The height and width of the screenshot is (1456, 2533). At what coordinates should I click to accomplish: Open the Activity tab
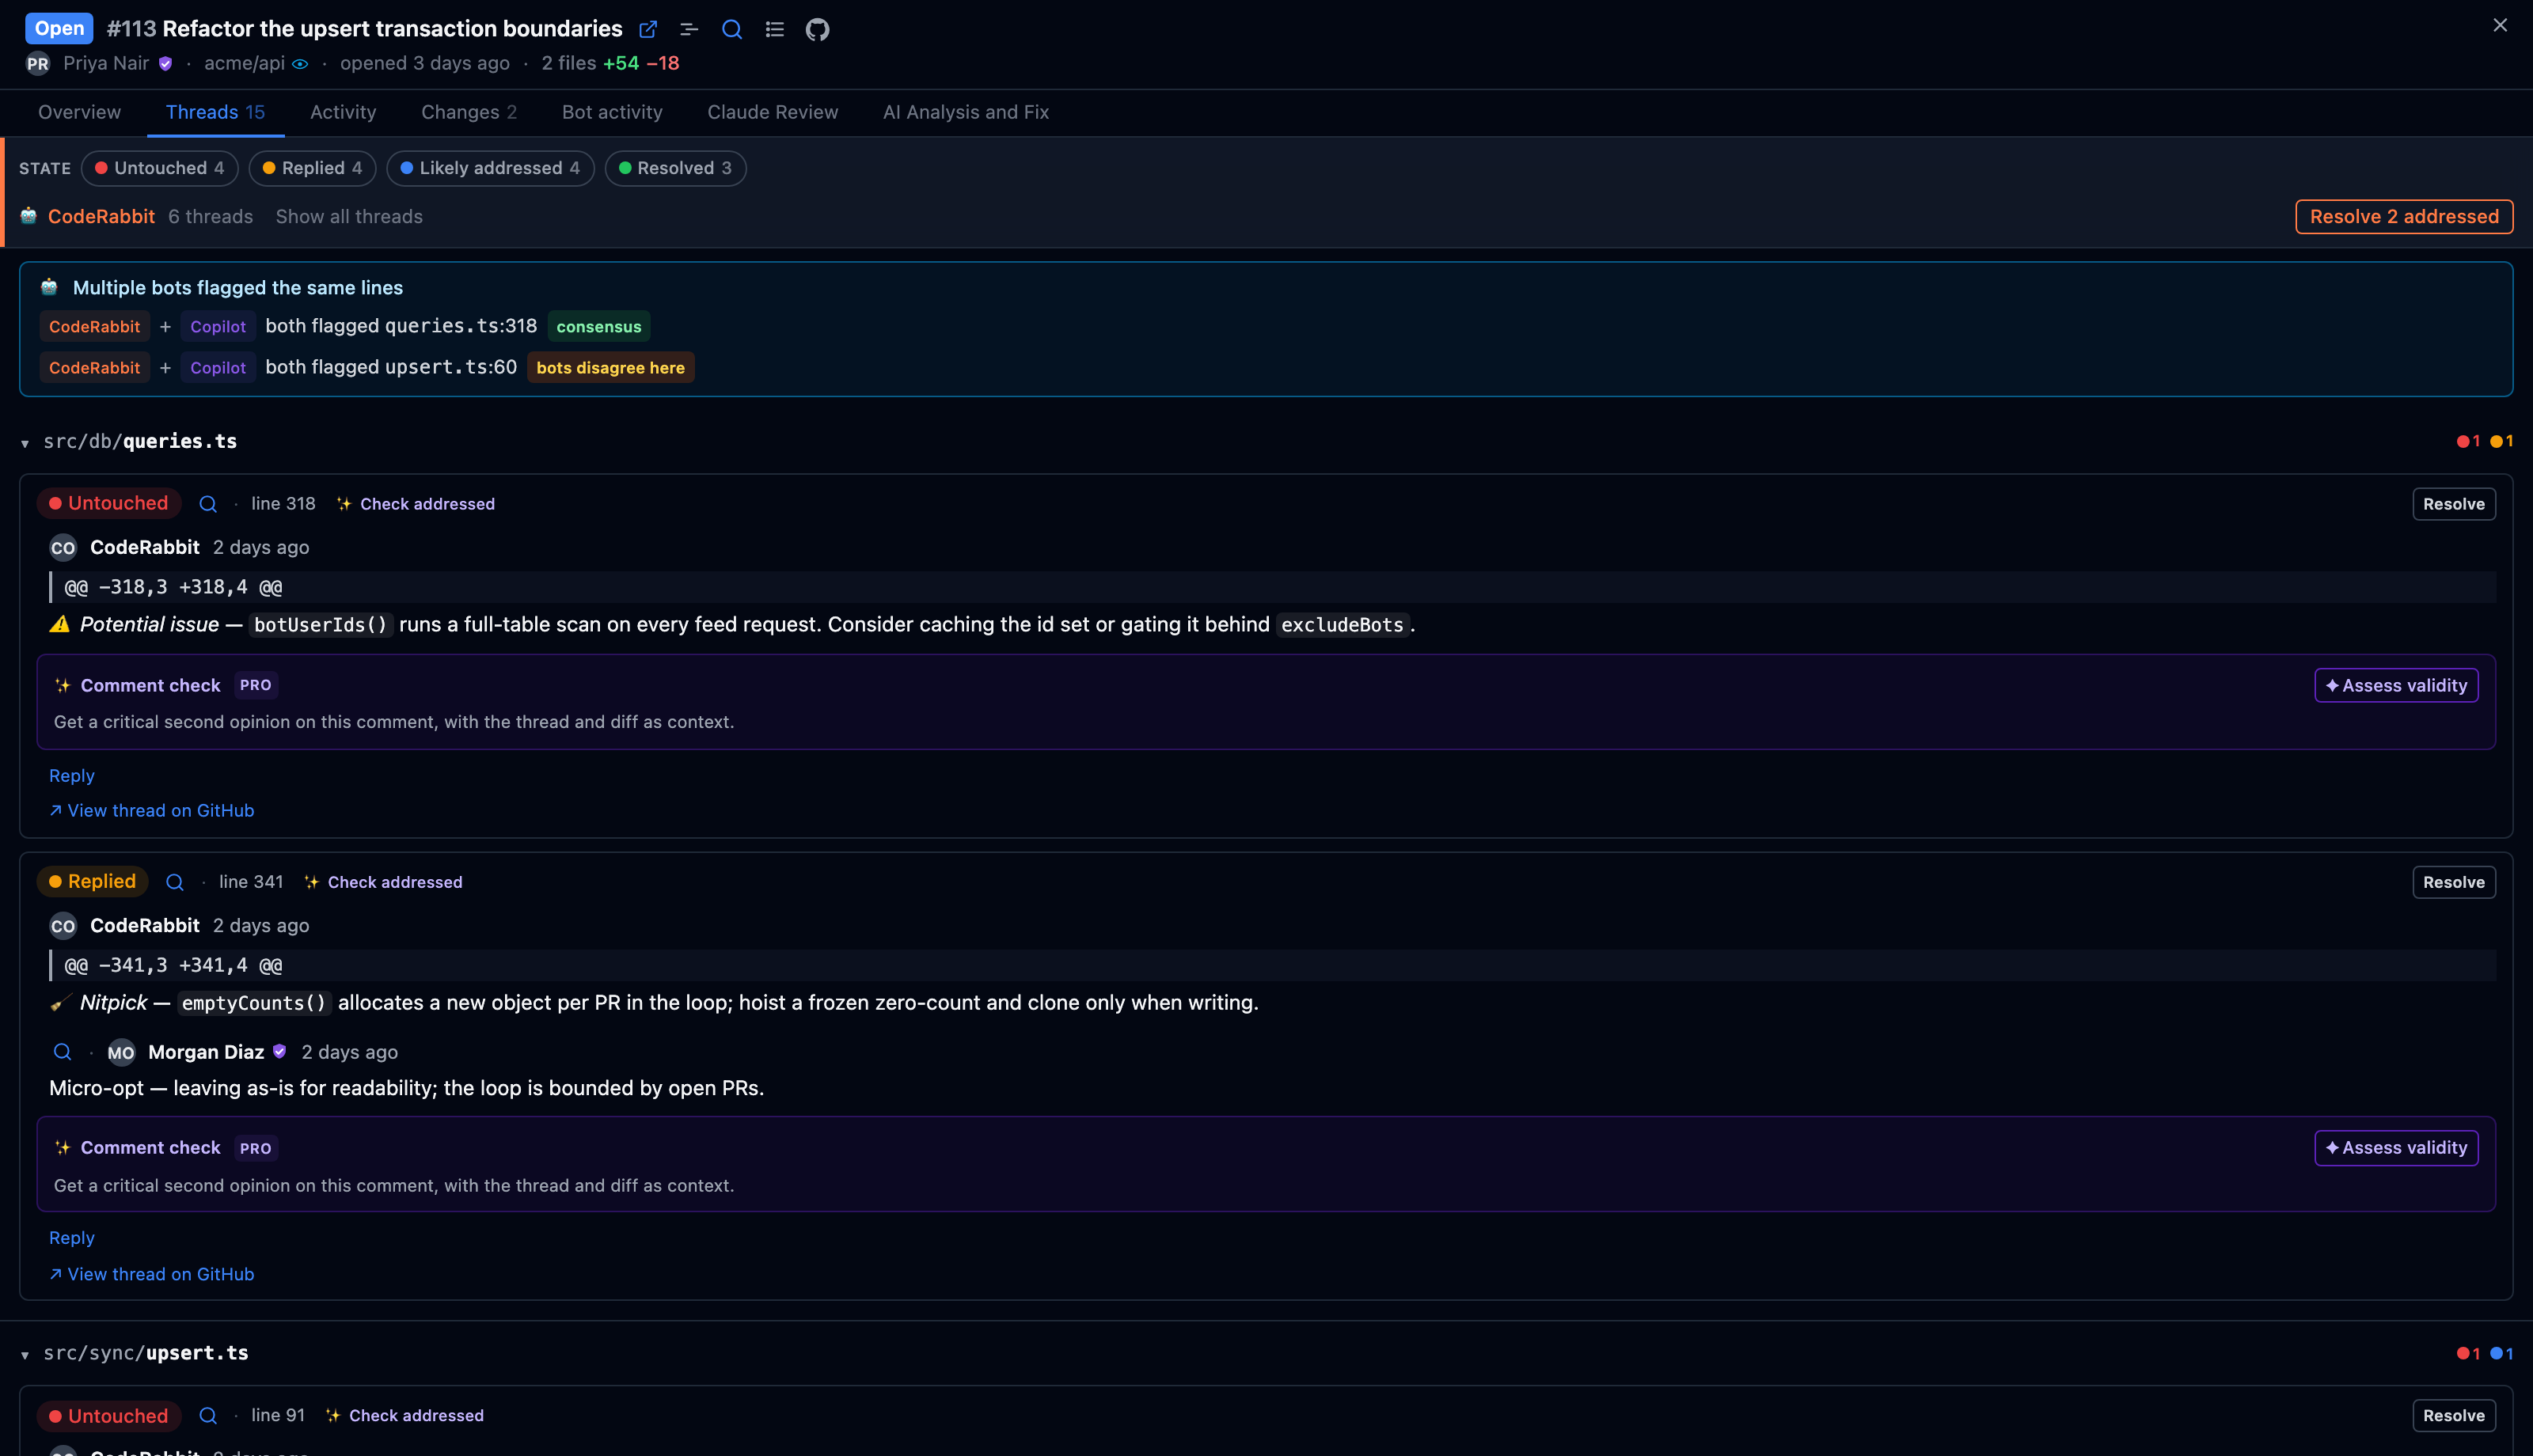(343, 112)
